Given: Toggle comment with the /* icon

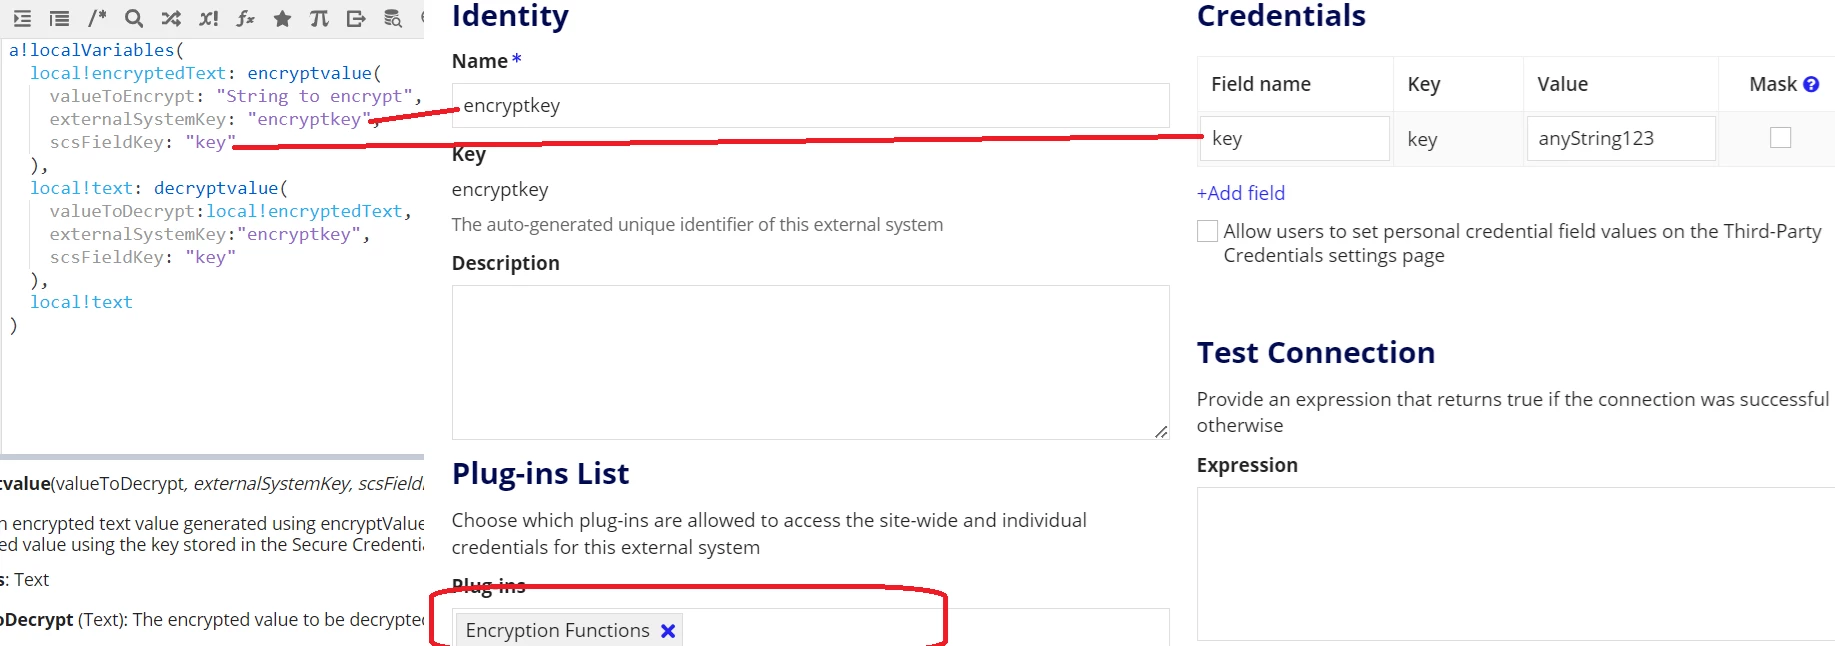Looking at the screenshot, I should 97,18.
